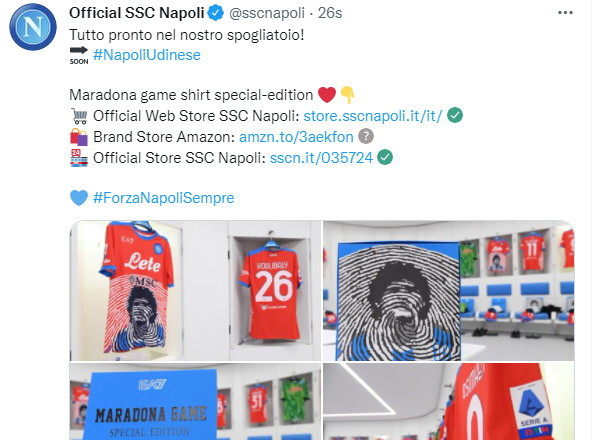Open the Maradona fingerprint artwork photo
Viewport: 608px width, 440px height.
pyautogui.click(x=449, y=291)
